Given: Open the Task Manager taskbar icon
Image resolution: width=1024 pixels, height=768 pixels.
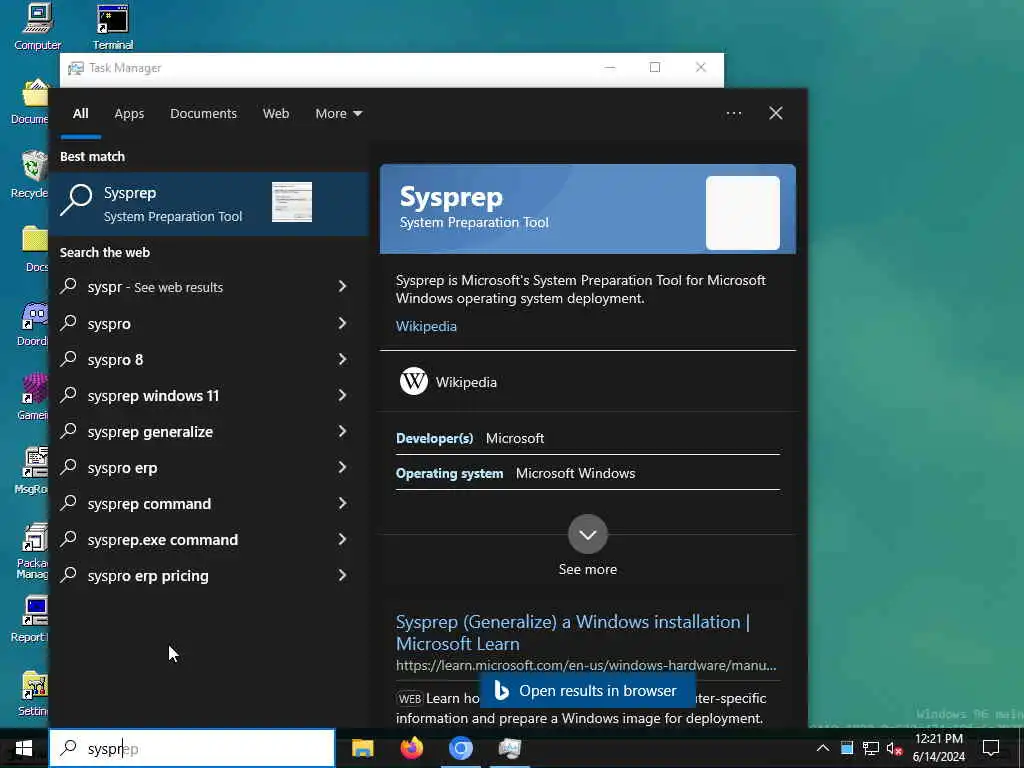Looking at the screenshot, I should point(509,748).
